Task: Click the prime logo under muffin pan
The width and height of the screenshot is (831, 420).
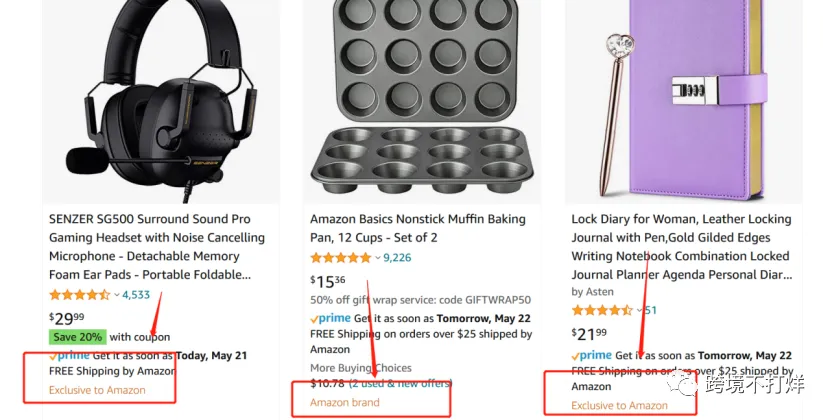Action: coord(330,319)
